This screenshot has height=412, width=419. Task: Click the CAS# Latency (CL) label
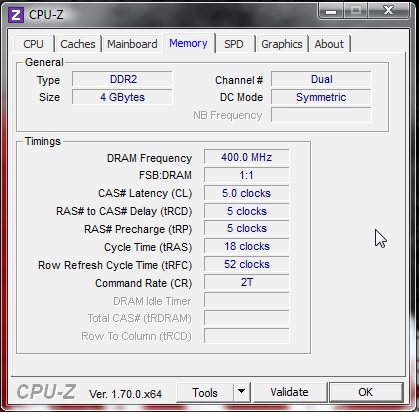tap(145, 193)
